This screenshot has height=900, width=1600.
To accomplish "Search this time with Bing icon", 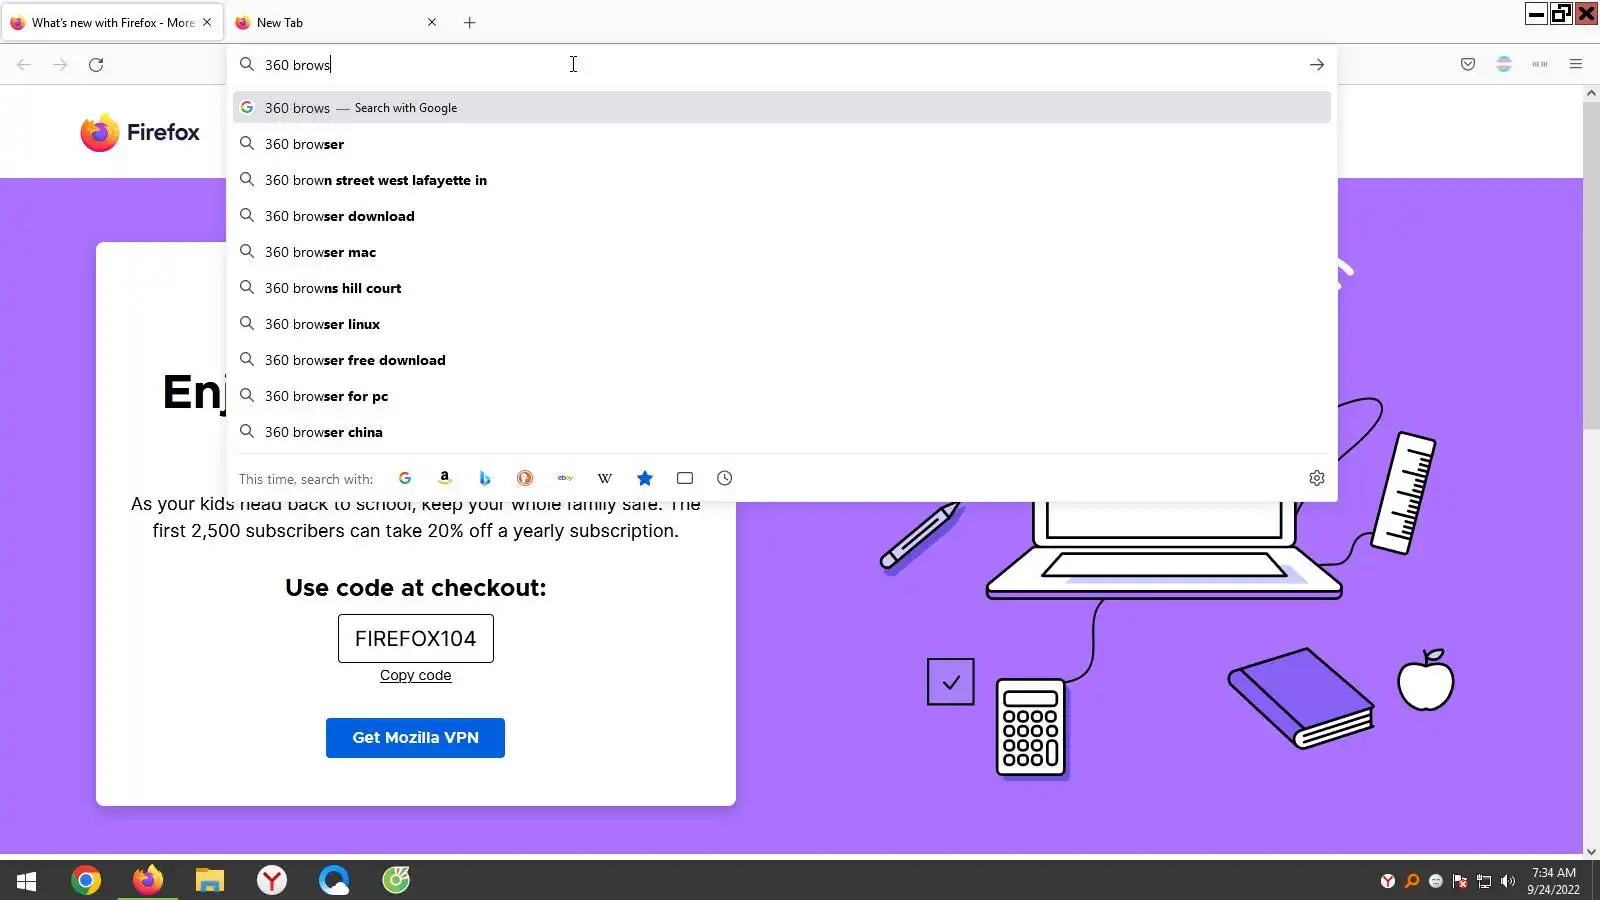I will point(485,478).
